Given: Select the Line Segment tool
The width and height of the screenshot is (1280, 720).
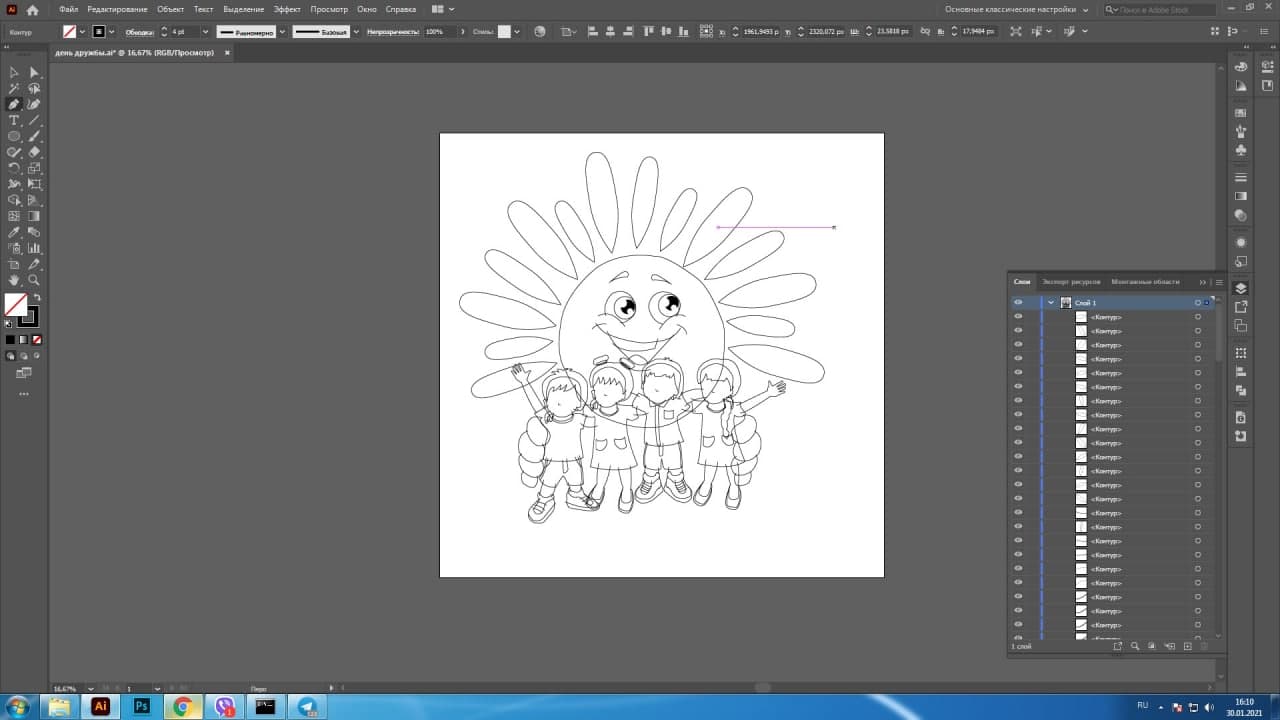Looking at the screenshot, I should tap(34, 120).
